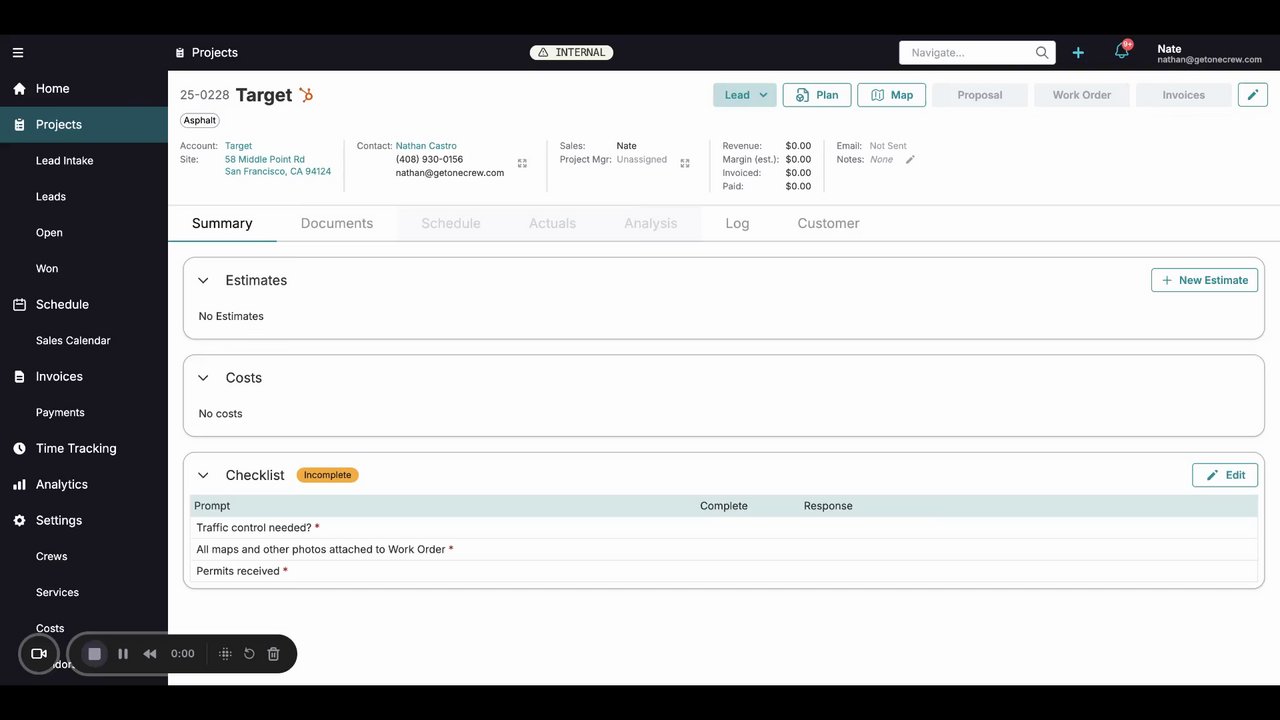Click the Invoices button in header row
Screen dimensions: 1280x720
(1184, 95)
